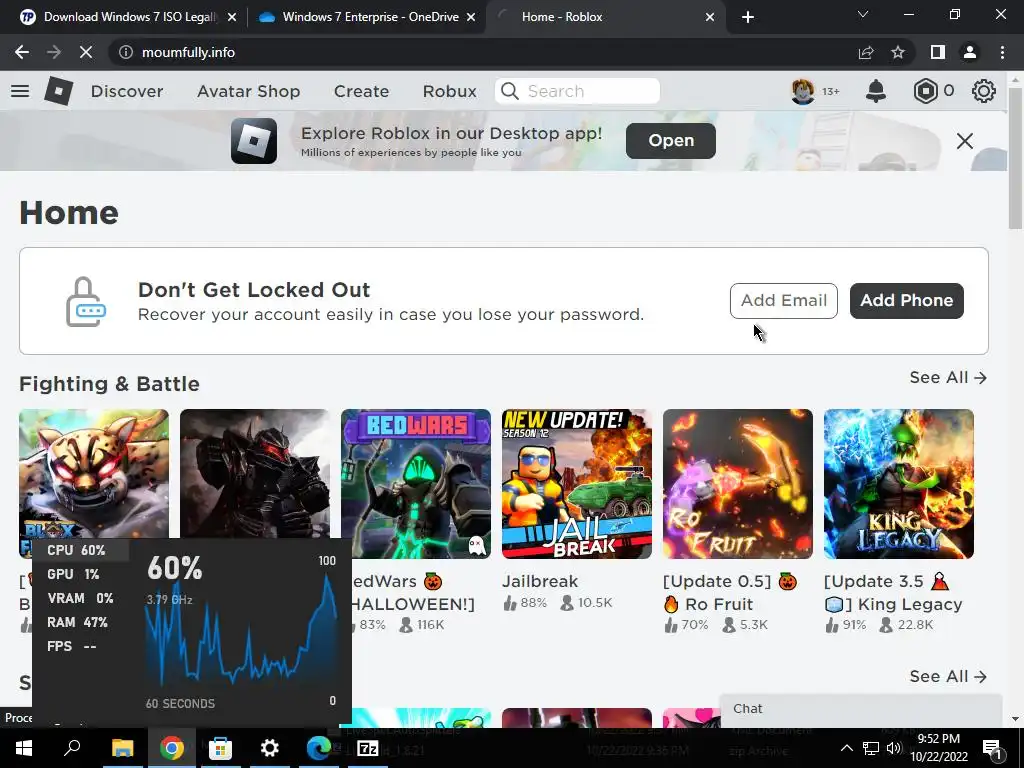The height and width of the screenshot is (768, 1024).
Task: Open the Ro Fruit game thumbnail
Action: point(738,484)
